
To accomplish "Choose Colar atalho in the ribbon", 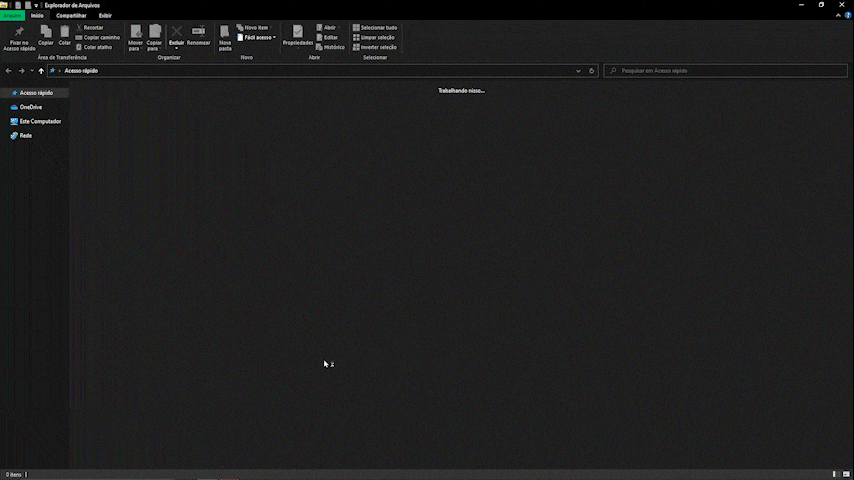I will point(94,47).
